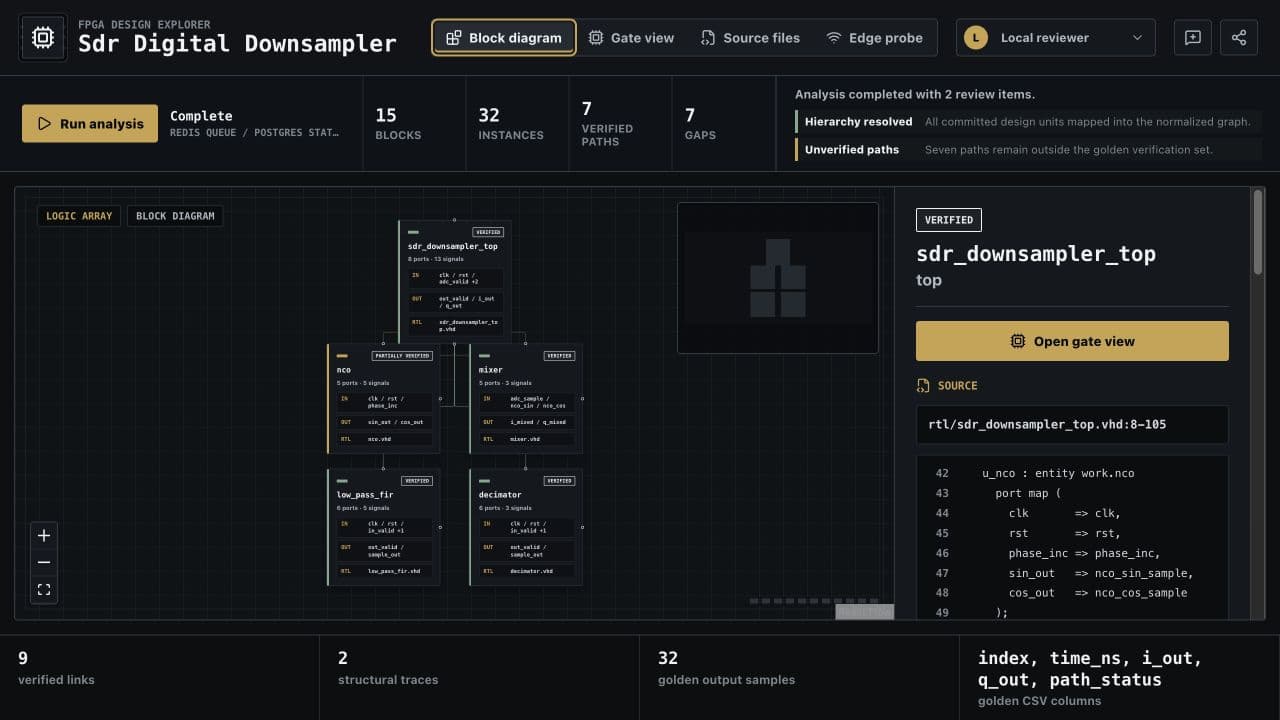Click the share icon button
This screenshot has height=720, width=1280.
click(x=1239, y=38)
